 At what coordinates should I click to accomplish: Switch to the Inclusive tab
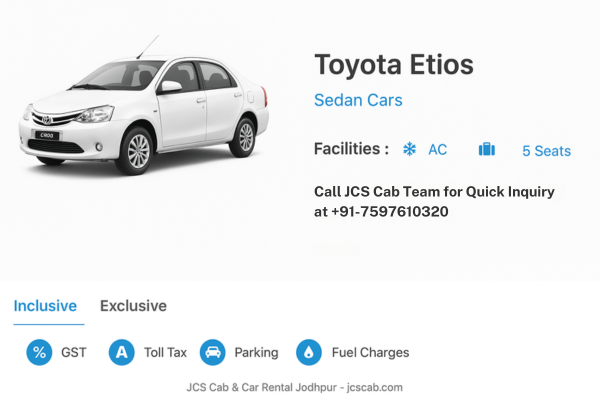coord(45,306)
